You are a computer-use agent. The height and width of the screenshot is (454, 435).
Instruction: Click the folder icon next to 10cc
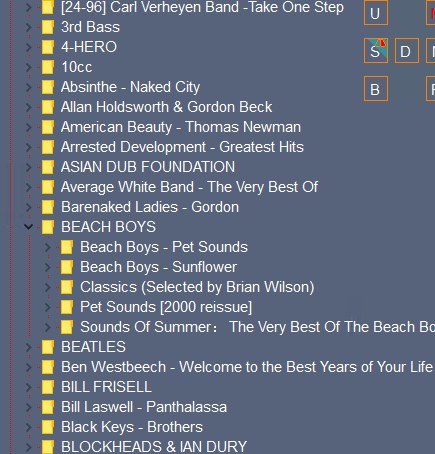click(48, 67)
